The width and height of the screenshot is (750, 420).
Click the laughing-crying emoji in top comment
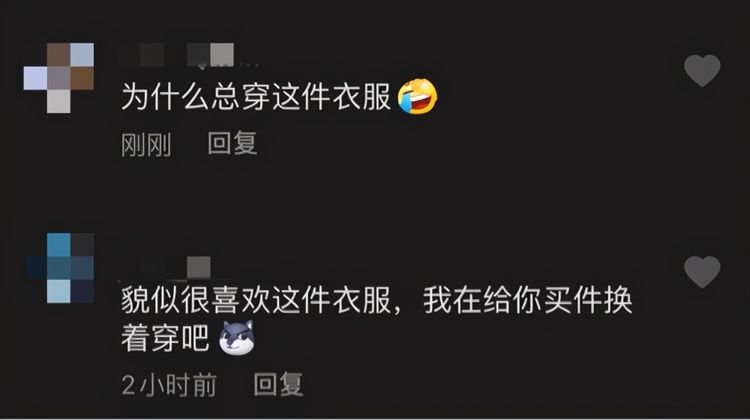[418, 96]
